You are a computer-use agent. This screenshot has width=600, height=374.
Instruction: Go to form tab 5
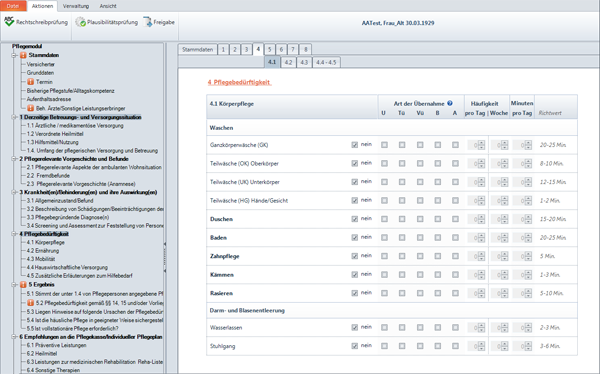(x=269, y=49)
